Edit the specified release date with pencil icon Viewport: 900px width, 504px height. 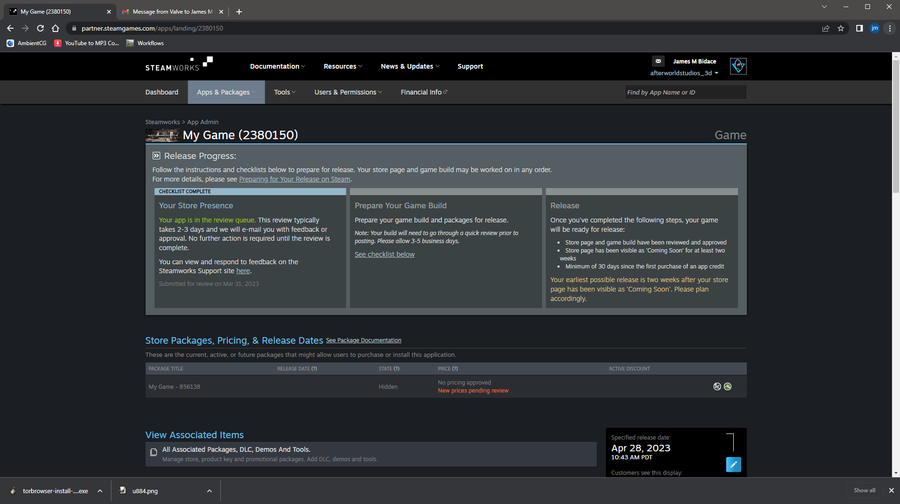[733, 464]
